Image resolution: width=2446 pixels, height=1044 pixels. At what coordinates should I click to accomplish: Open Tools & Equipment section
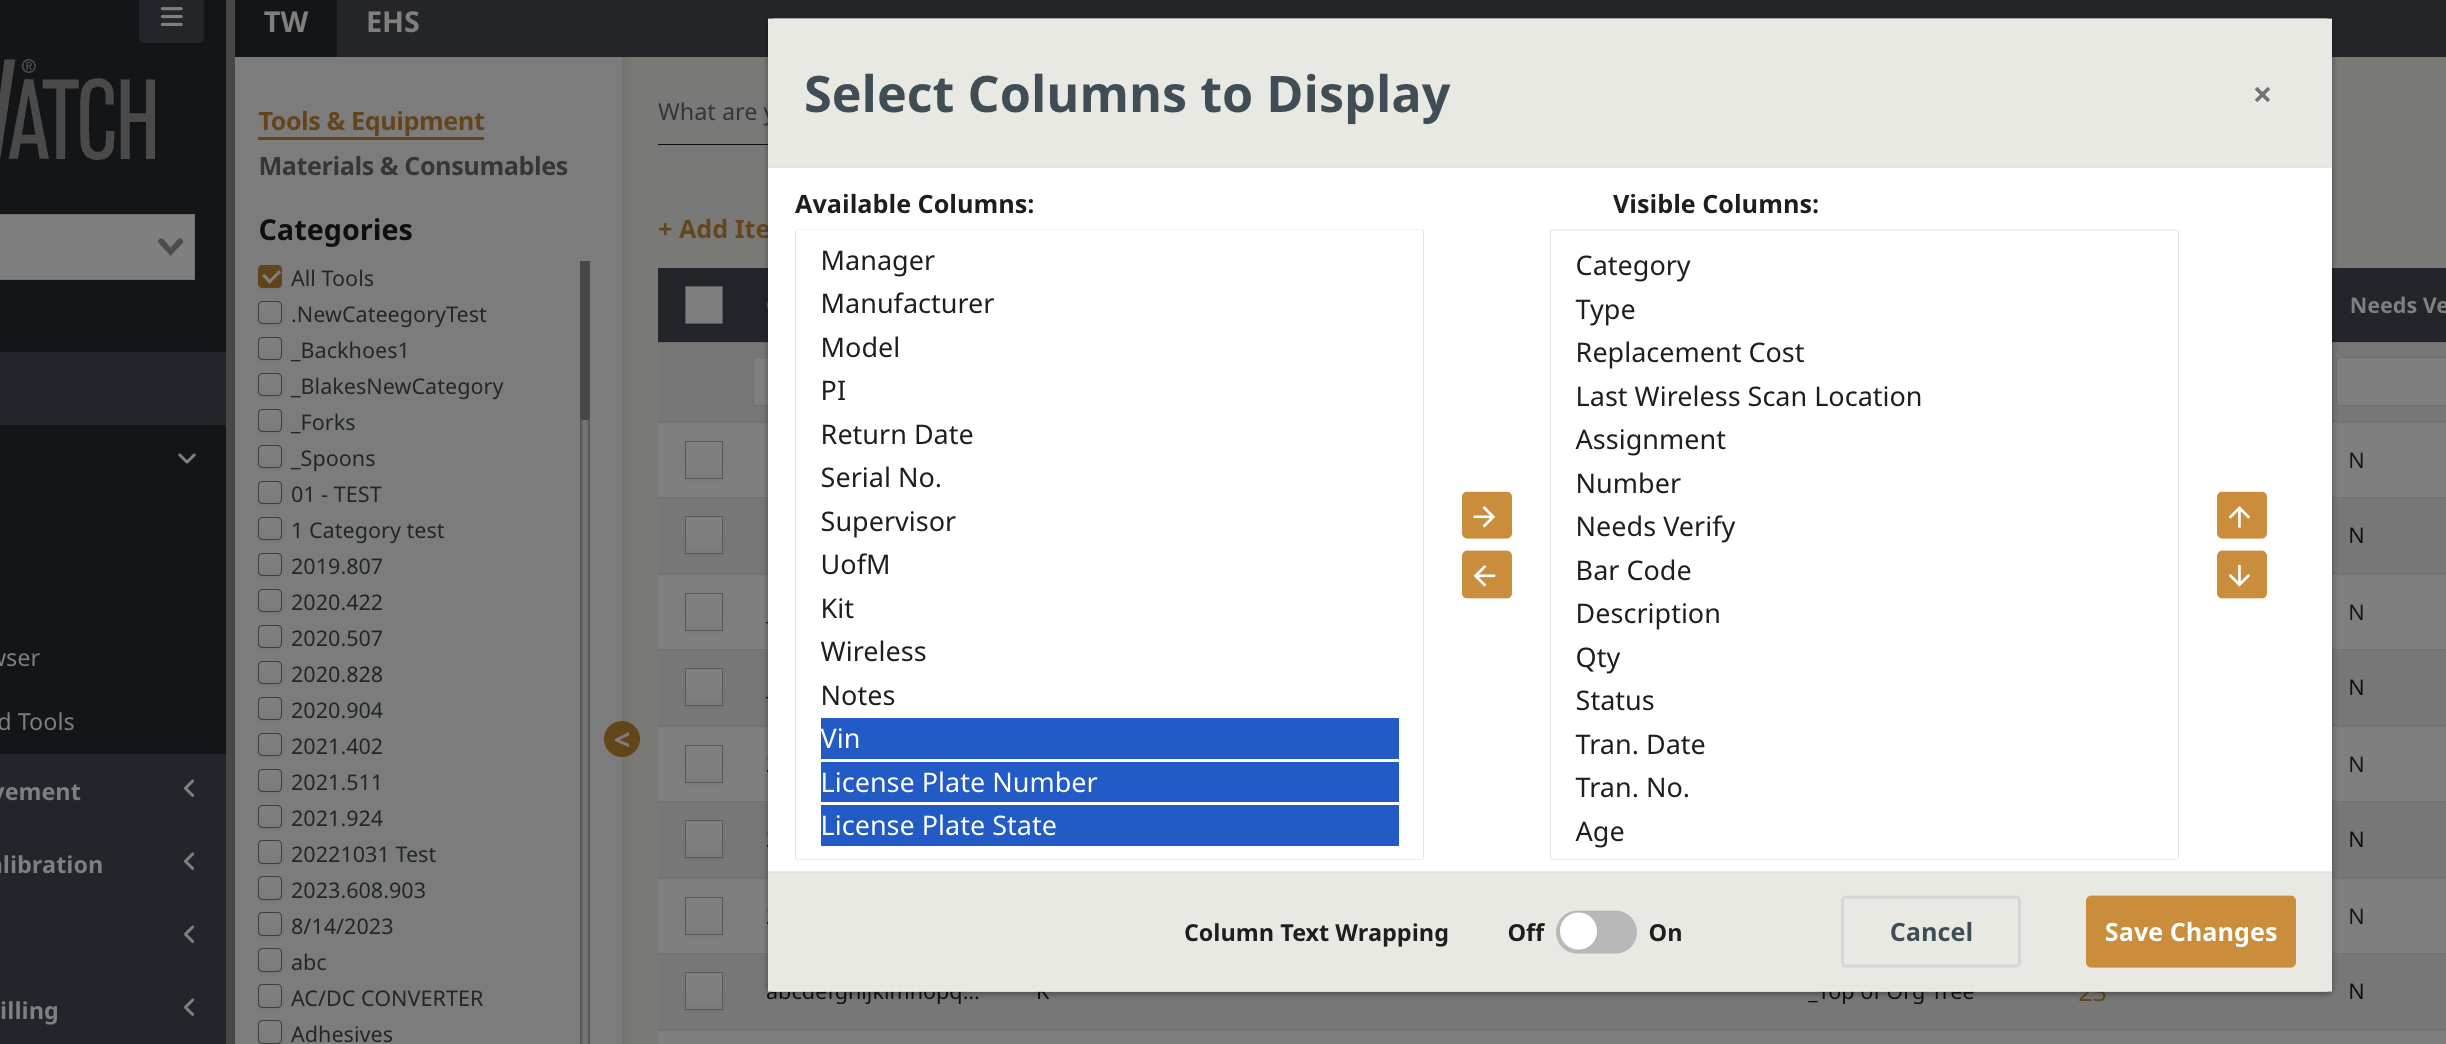click(371, 121)
